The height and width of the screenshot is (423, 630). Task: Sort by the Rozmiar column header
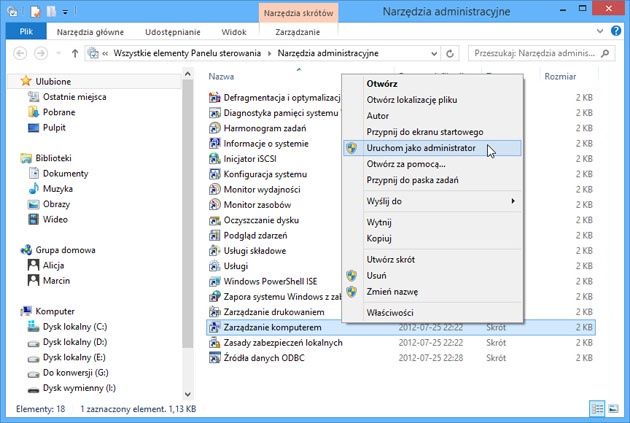(560, 76)
